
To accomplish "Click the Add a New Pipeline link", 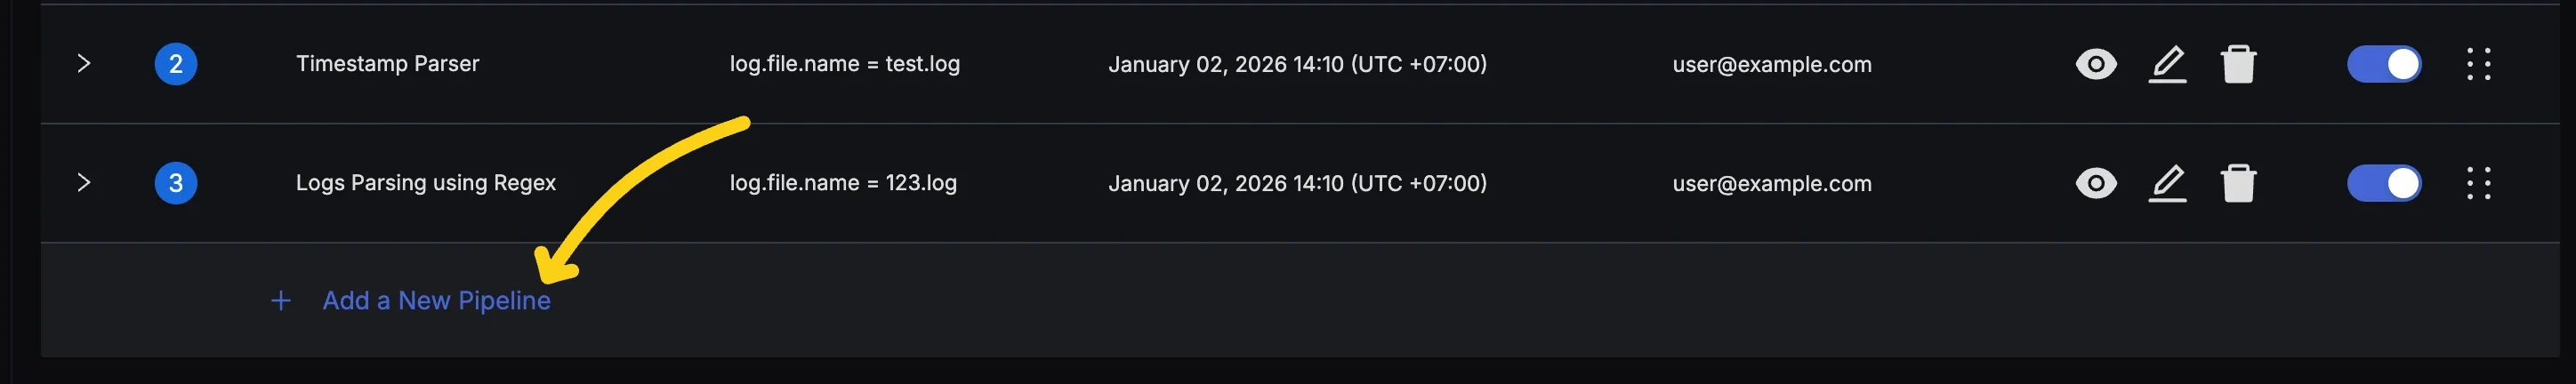I will click(x=436, y=301).
